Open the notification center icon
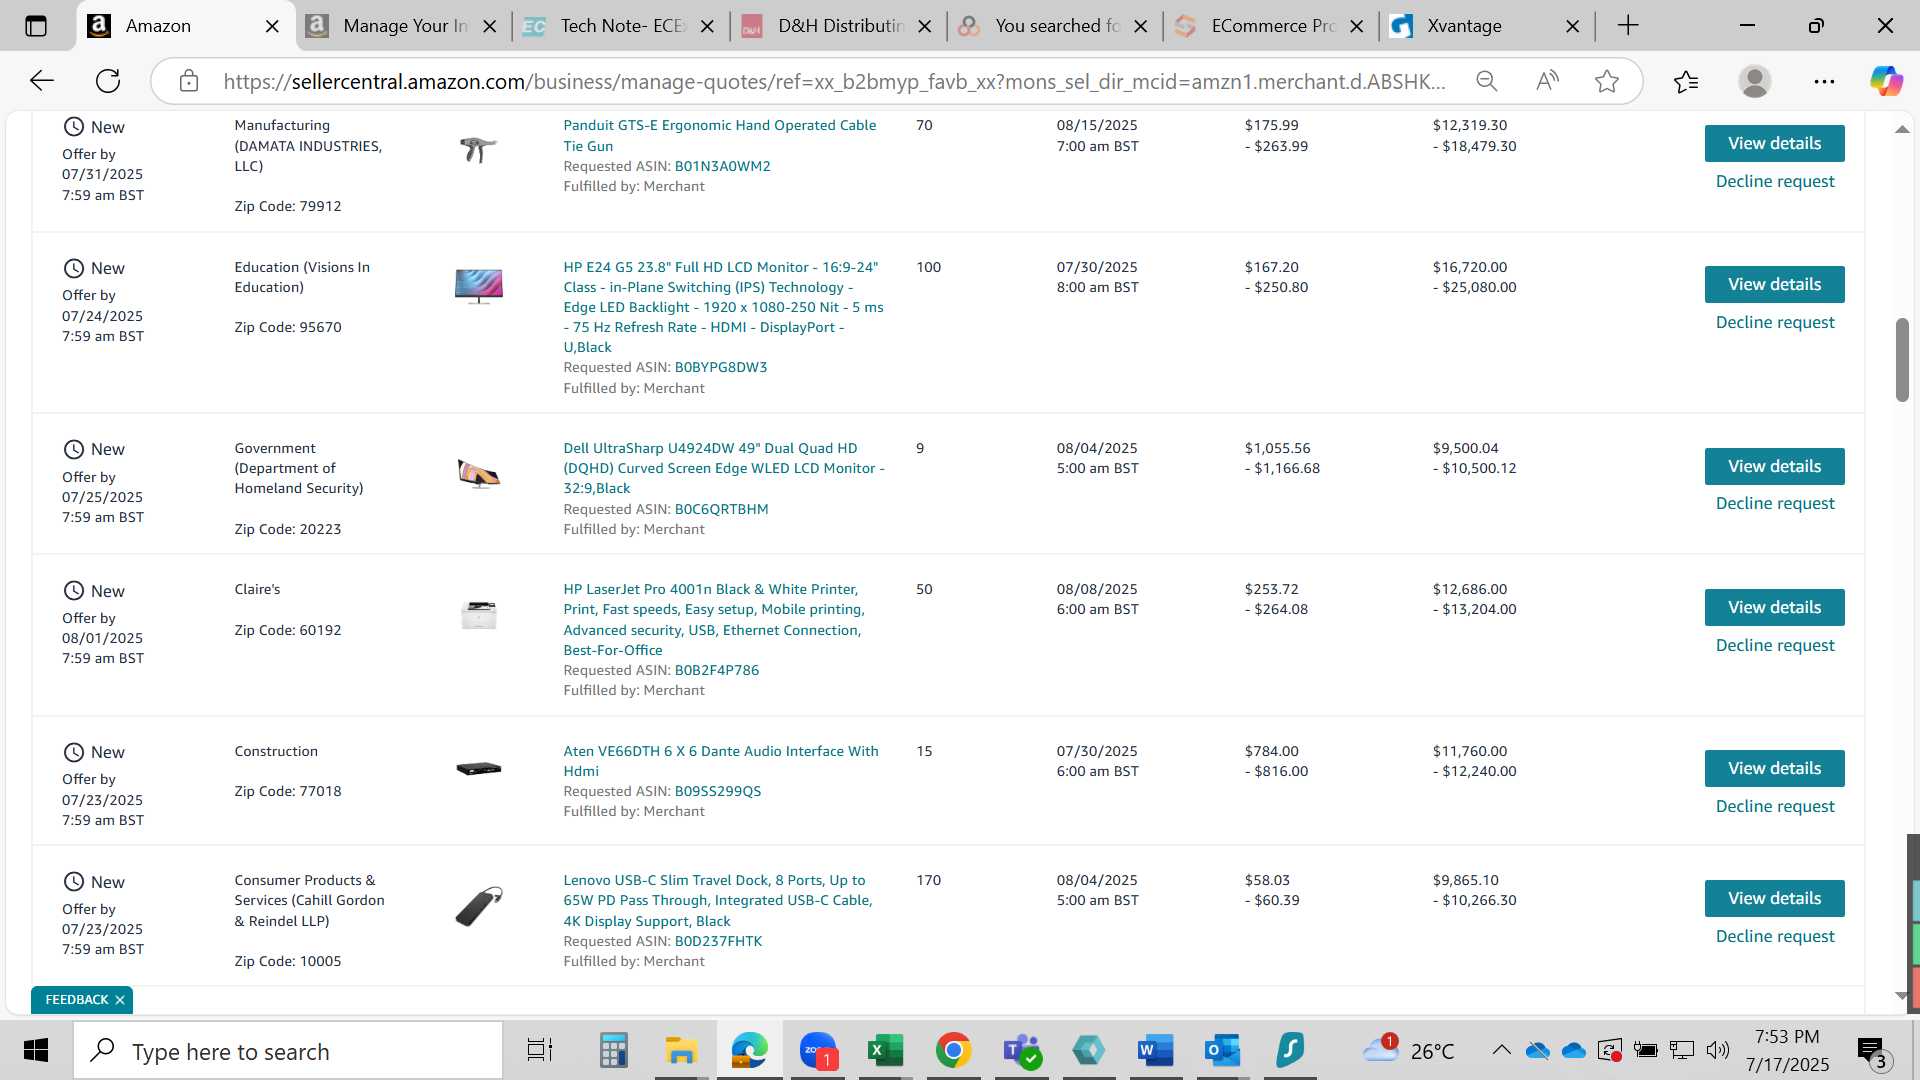The width and height of the screenshot is (1920, 1080). 1872,1051
